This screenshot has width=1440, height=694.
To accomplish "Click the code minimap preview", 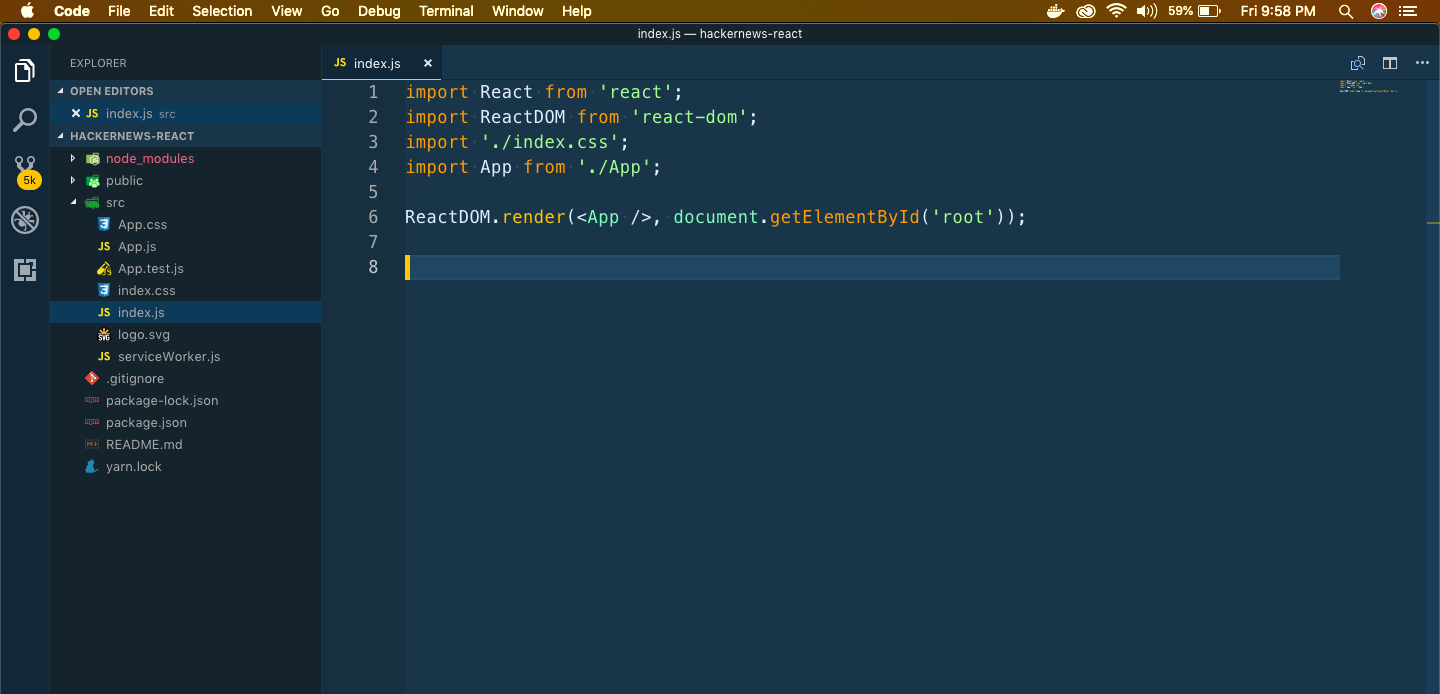I will pyautogui.click(x=1368, y=86).
